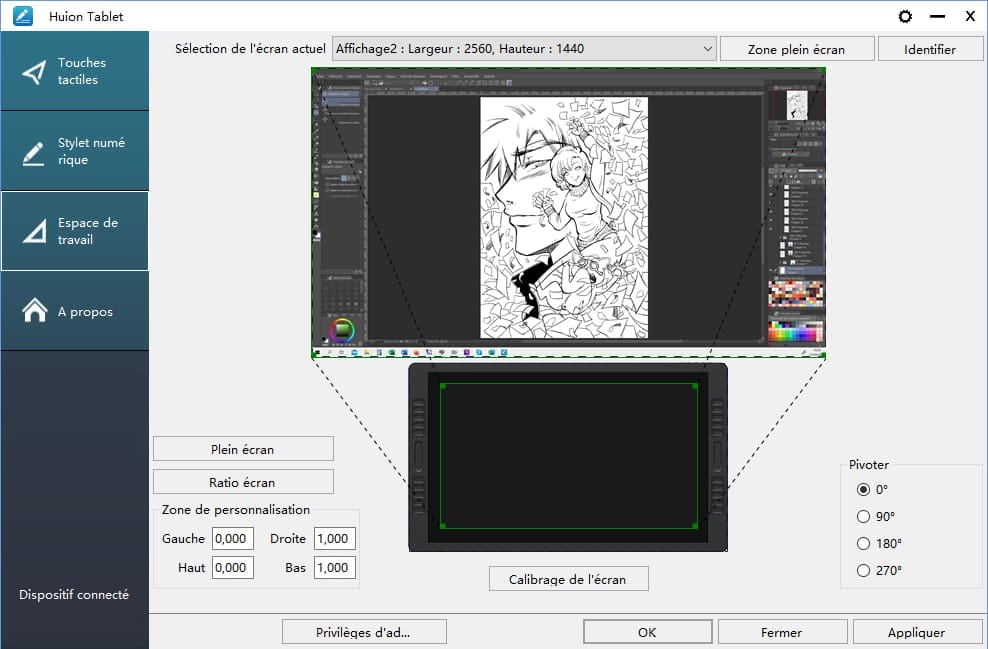Switch to the Stylet numérique tab

(75, 151)
